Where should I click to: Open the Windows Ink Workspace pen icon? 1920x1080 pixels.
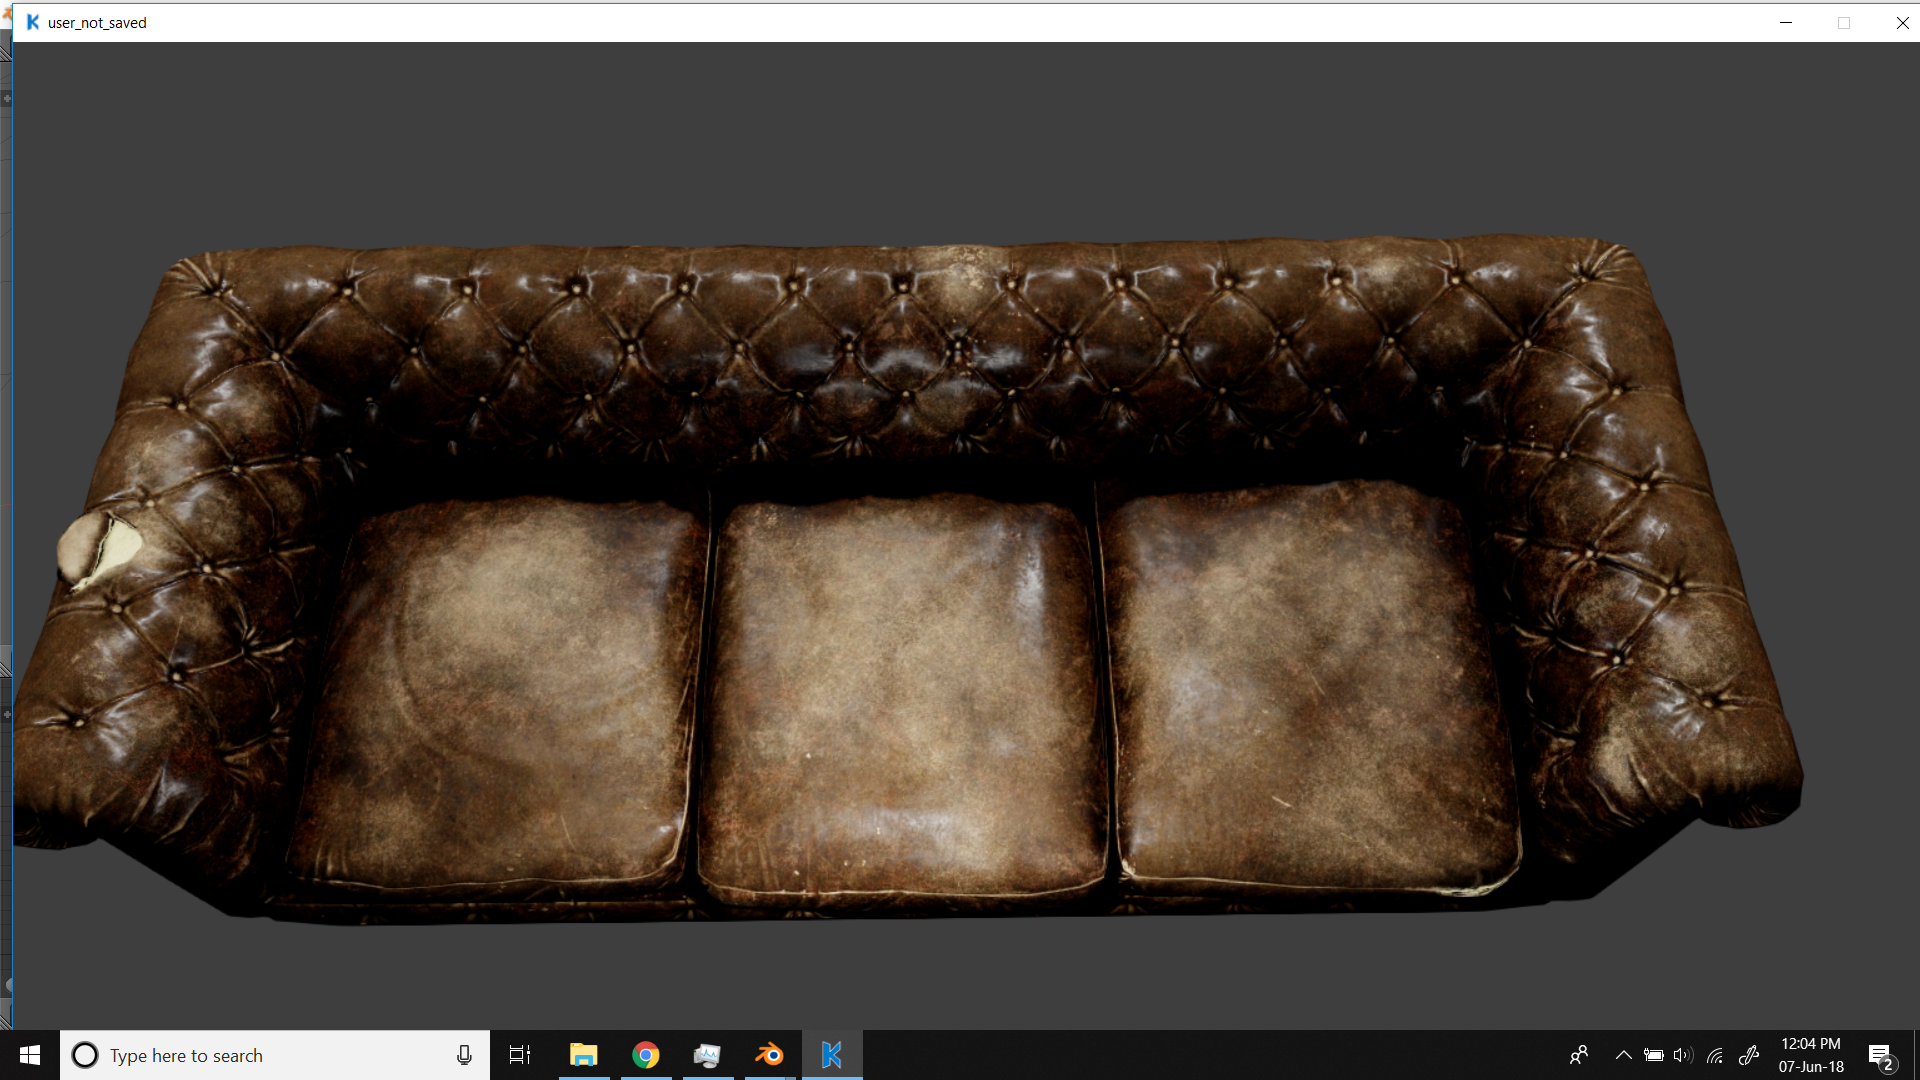click(x=1749, y=1055)
